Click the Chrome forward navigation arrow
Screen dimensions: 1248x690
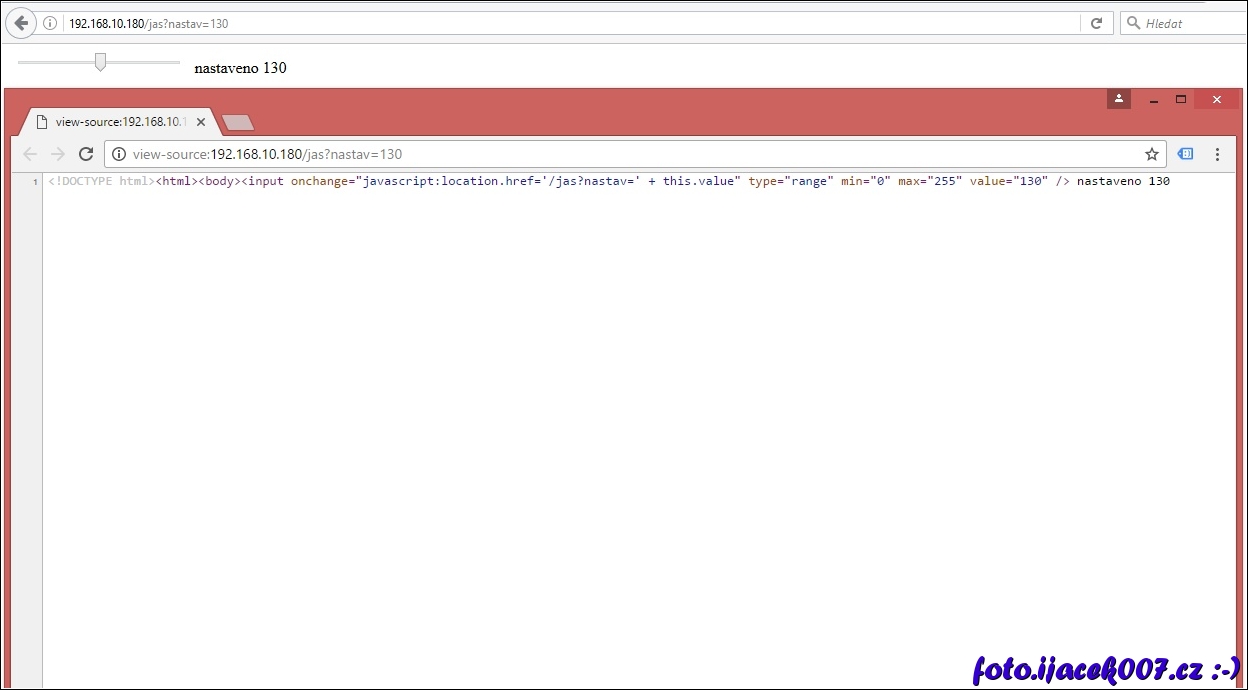(x=58, y=154)
